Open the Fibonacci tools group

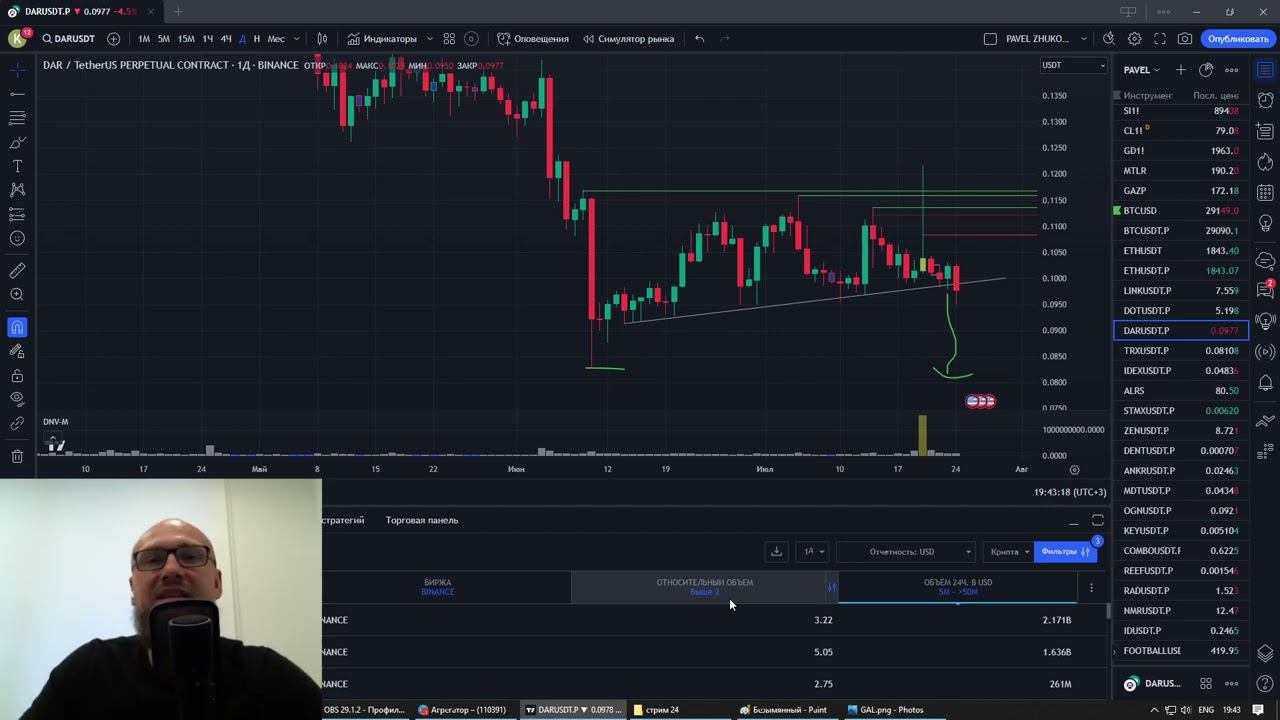point(17,118)
